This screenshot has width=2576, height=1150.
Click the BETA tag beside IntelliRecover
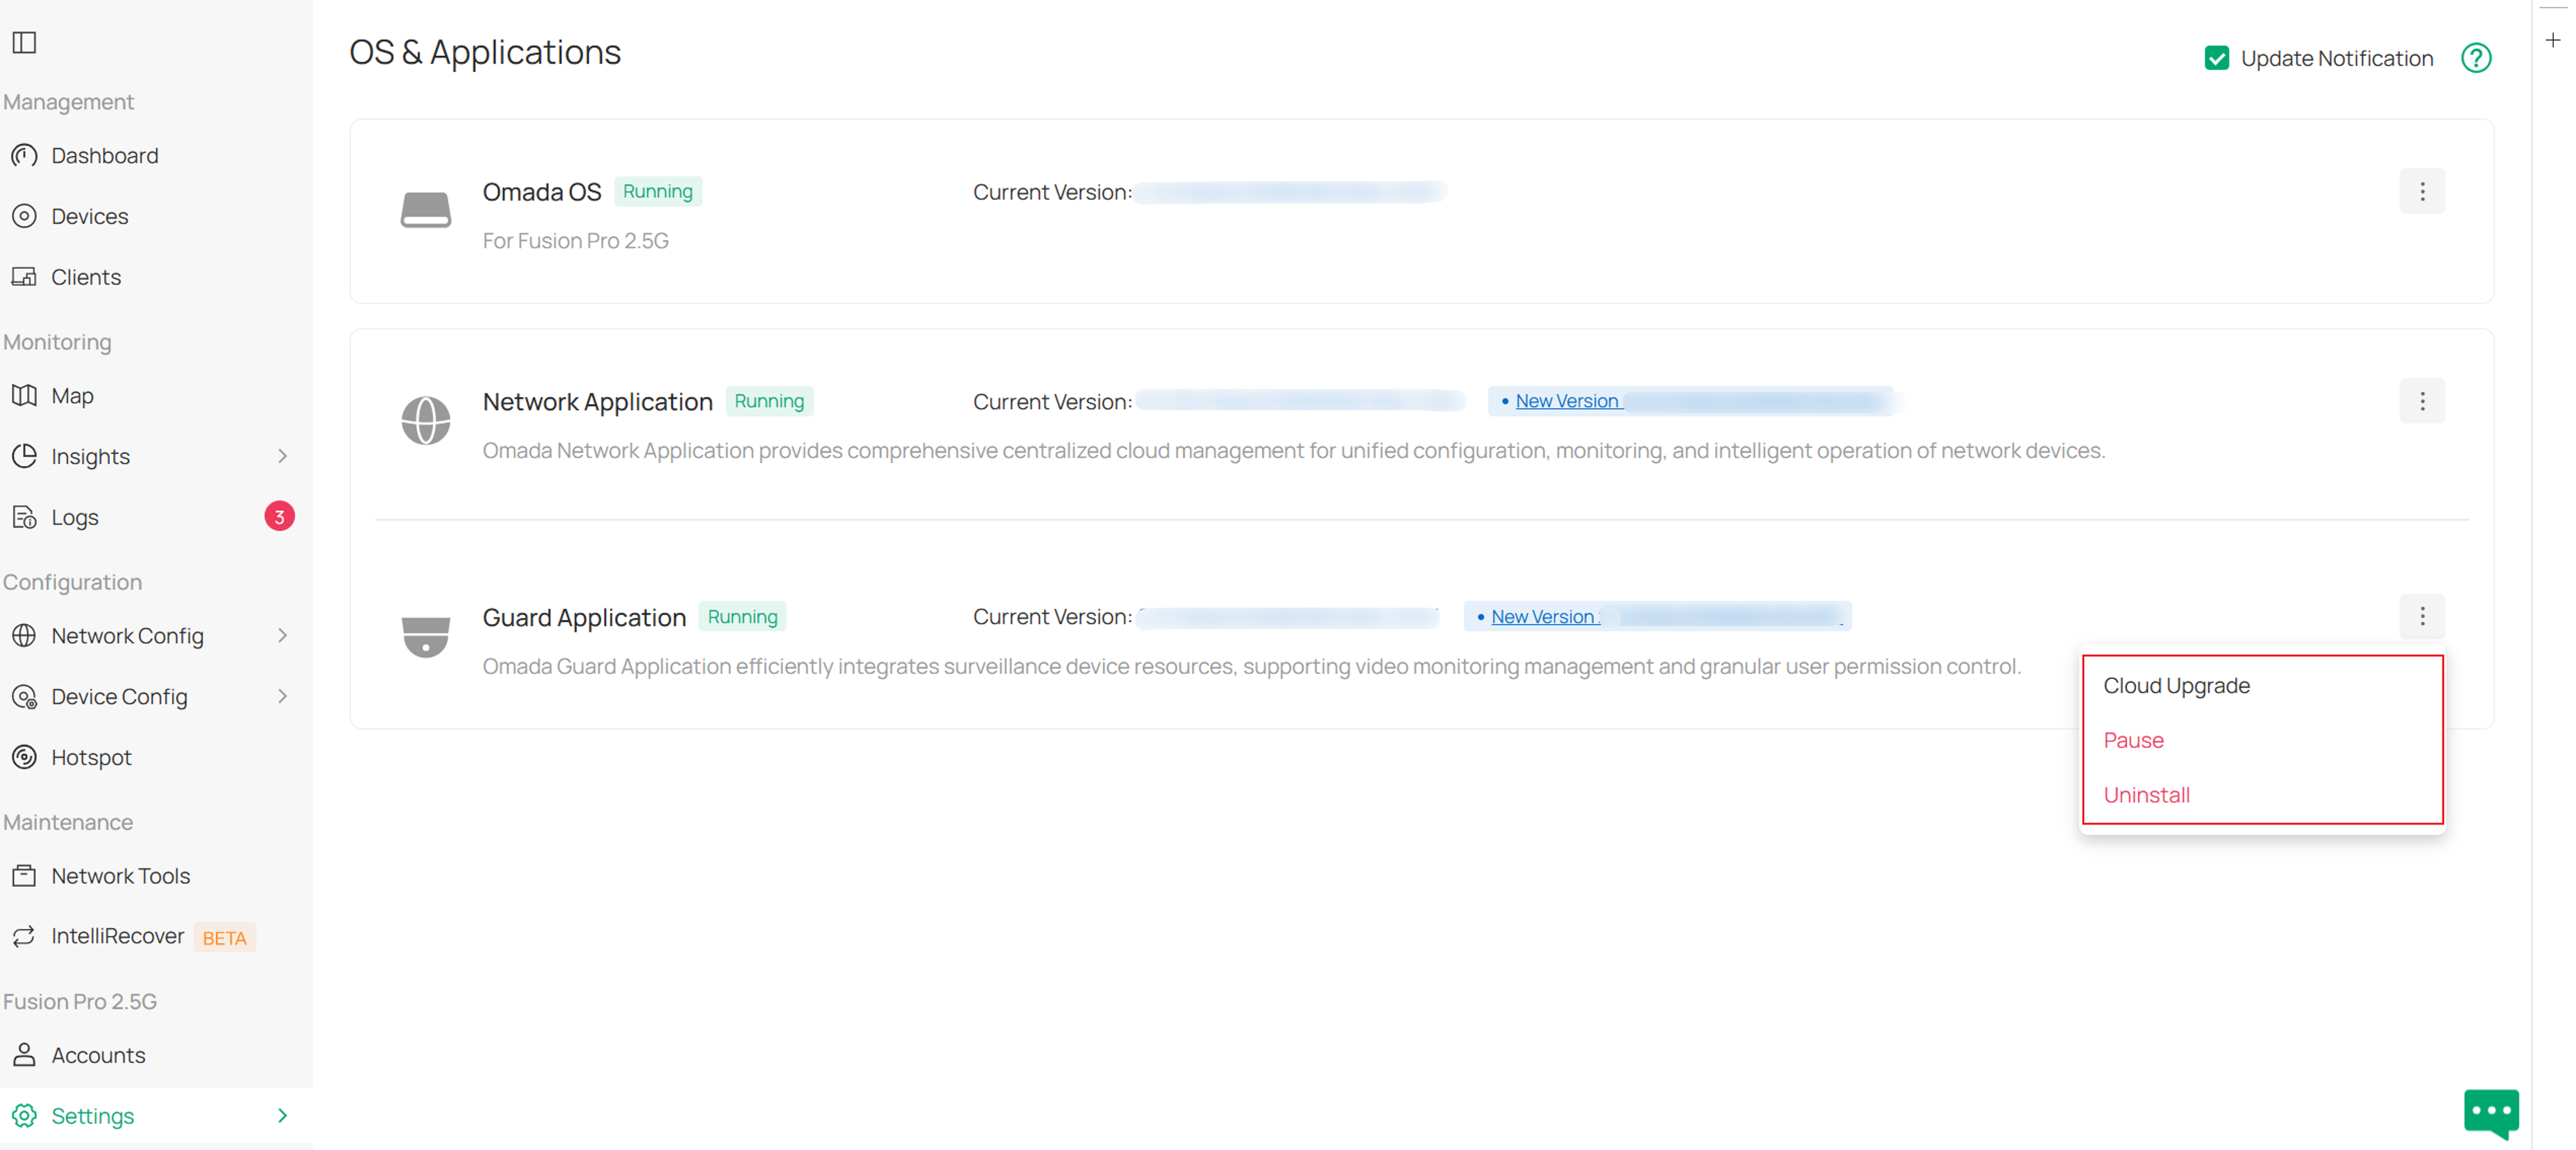(x=224, y=938)
